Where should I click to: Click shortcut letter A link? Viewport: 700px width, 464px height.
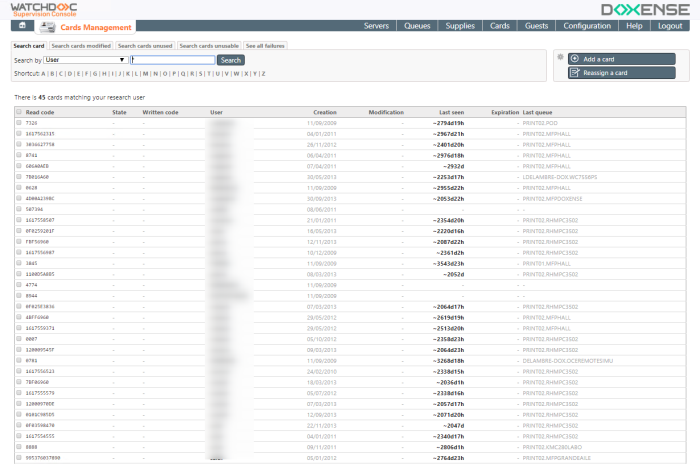[44, 73]
